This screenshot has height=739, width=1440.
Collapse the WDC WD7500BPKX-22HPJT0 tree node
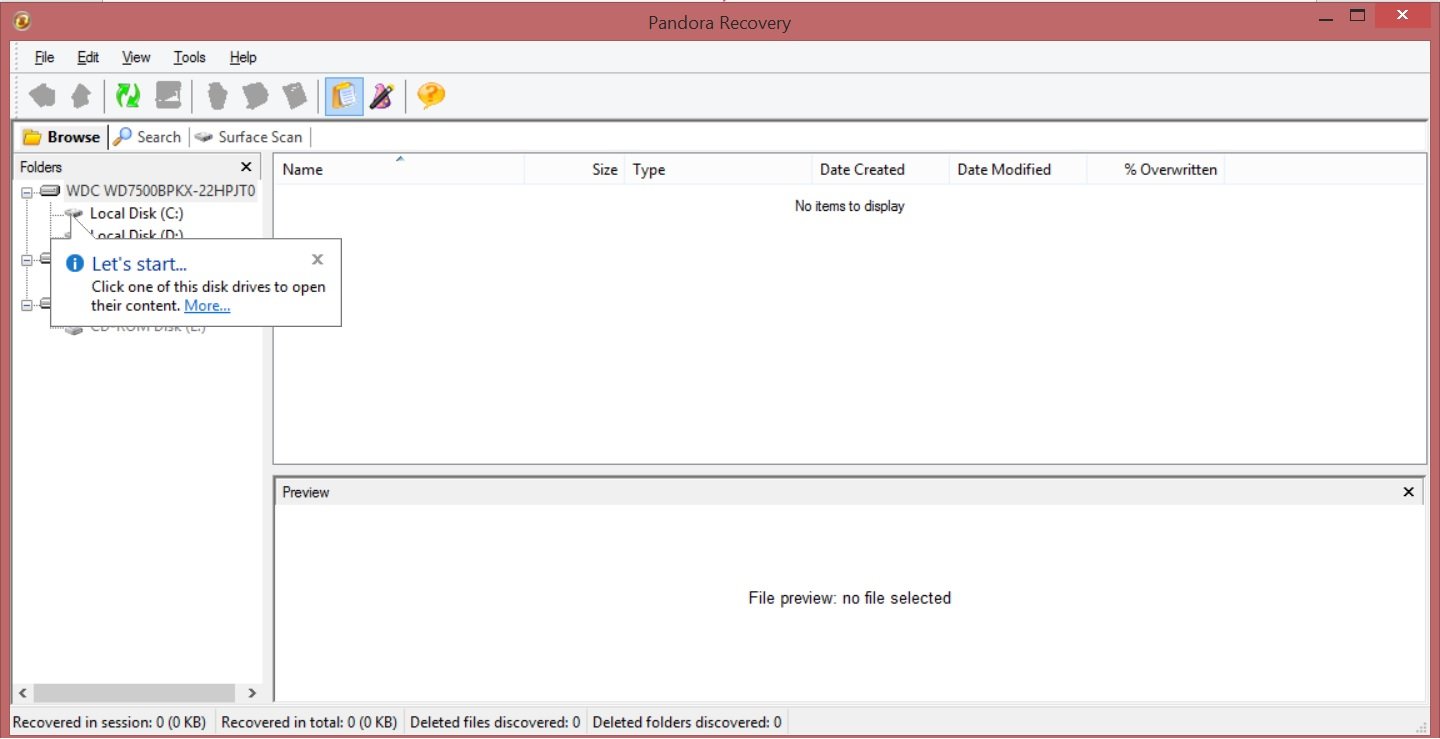[x=27, y=191]
